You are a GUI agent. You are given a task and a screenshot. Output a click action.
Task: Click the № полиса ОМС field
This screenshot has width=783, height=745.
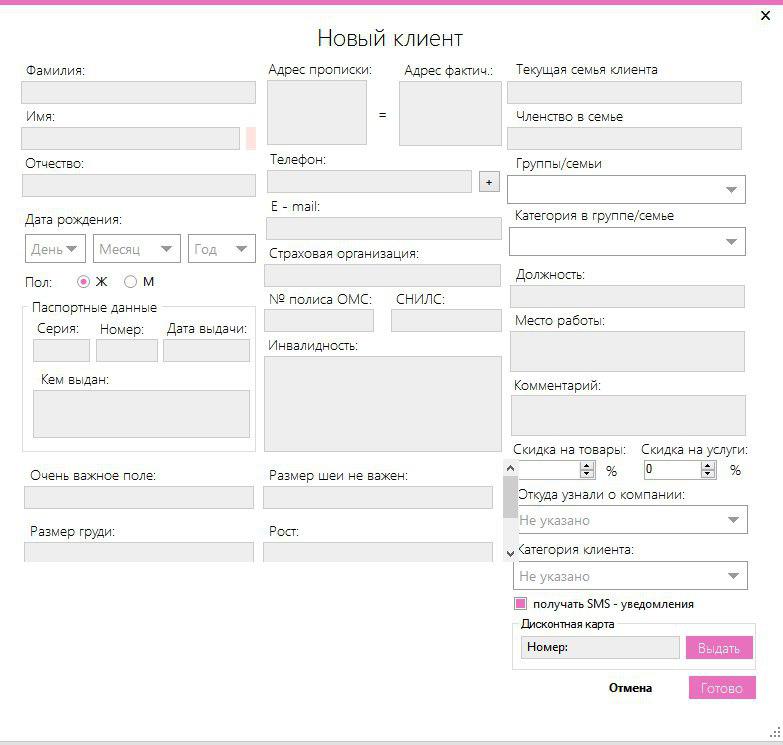pos(319,321)
